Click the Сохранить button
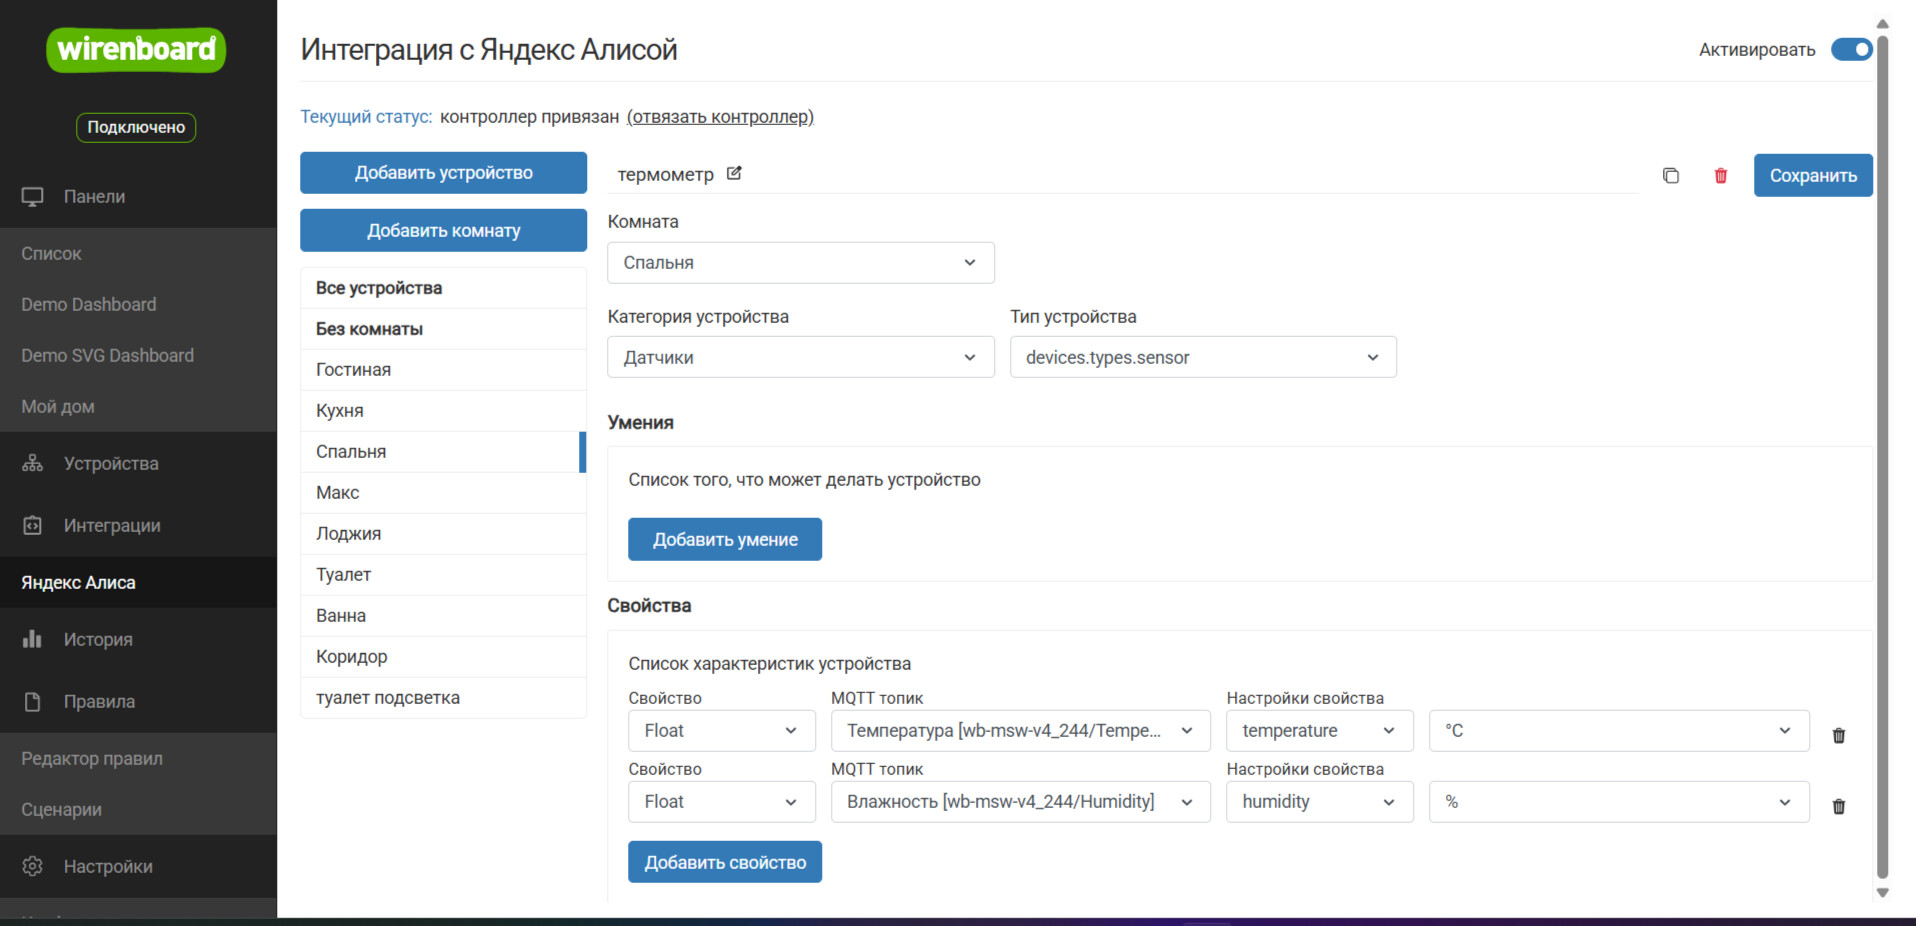This screenshot has width=1916, height=926. click(1813, 175)
